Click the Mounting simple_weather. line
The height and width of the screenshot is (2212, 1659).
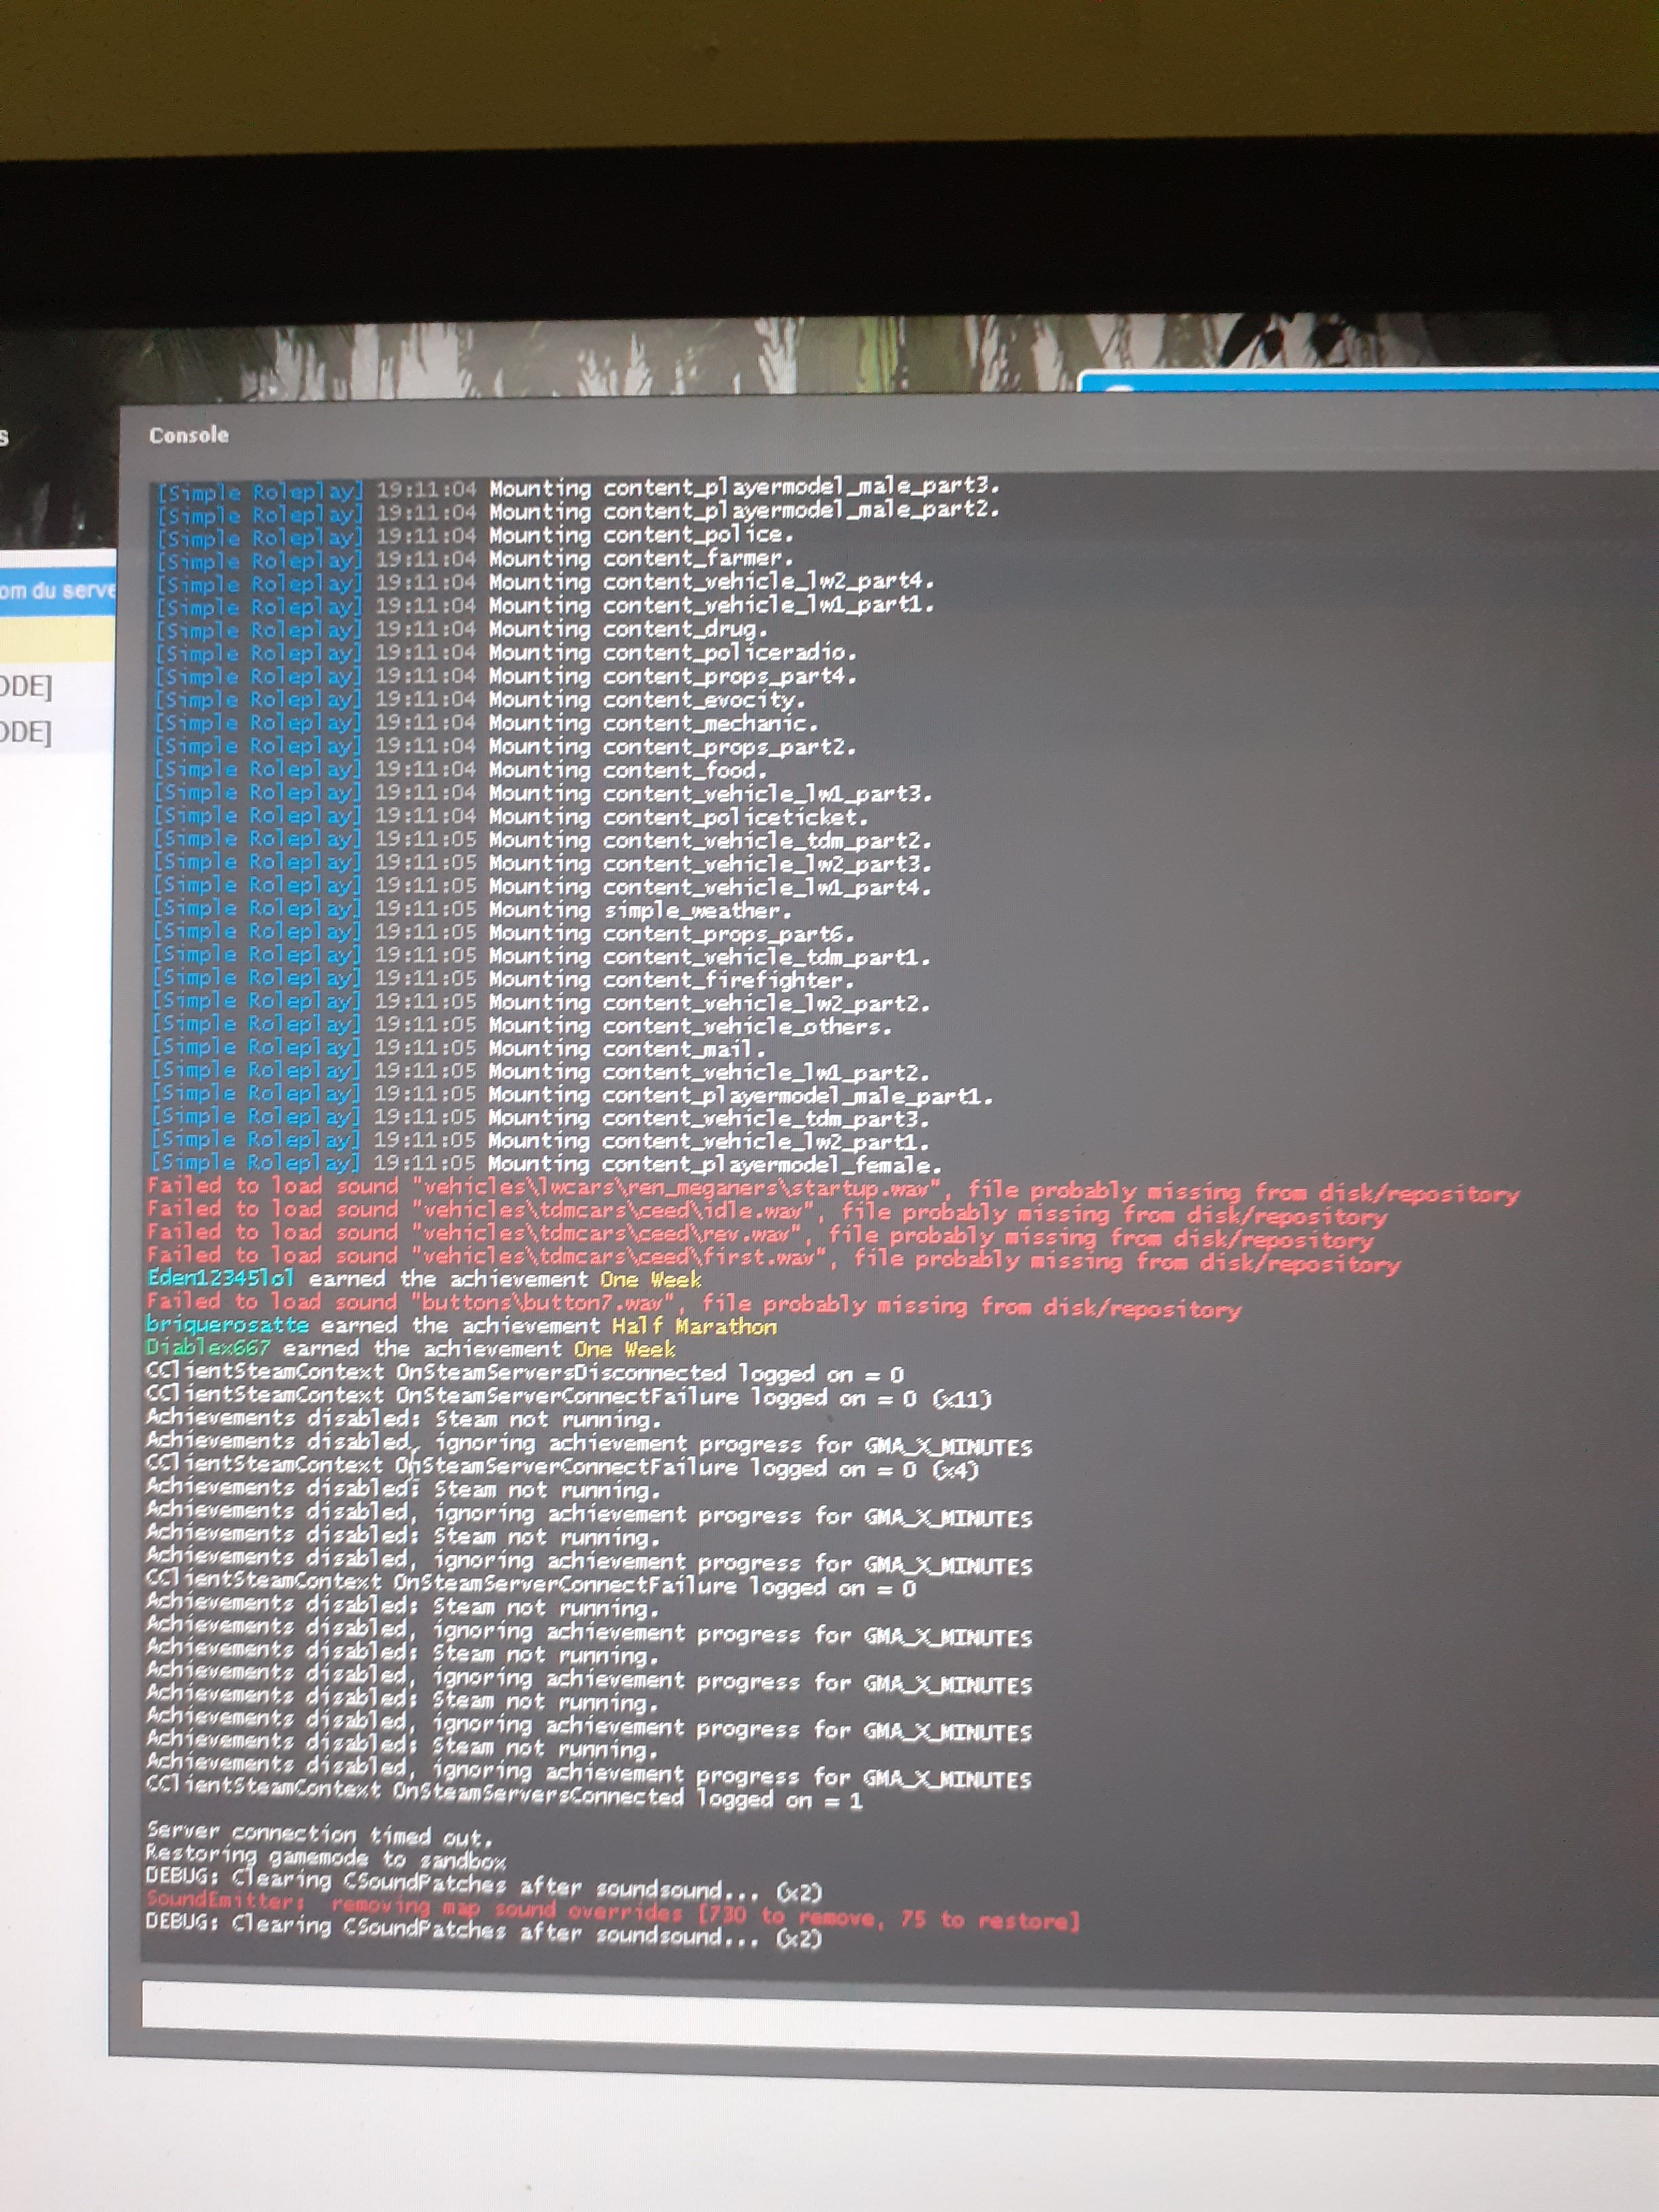click(473, 910)
